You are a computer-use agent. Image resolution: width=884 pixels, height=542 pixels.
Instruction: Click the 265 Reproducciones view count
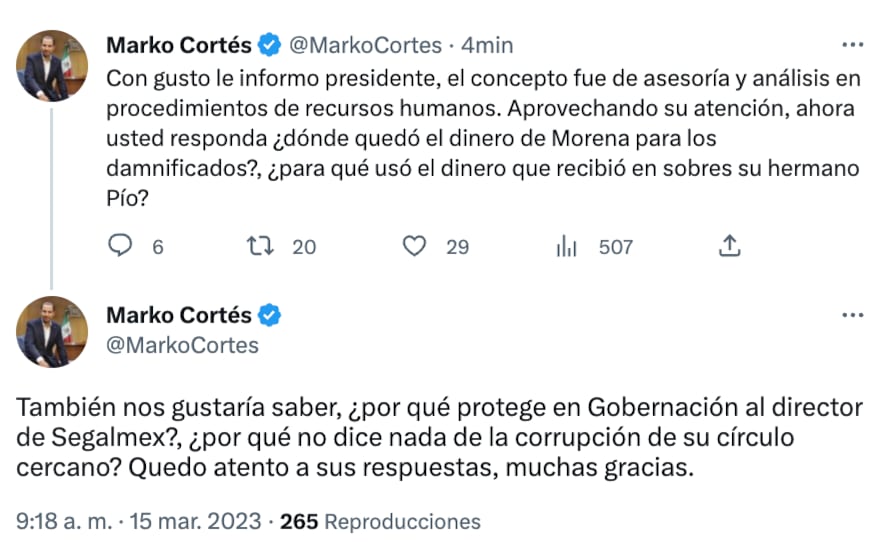pos(380,522)
